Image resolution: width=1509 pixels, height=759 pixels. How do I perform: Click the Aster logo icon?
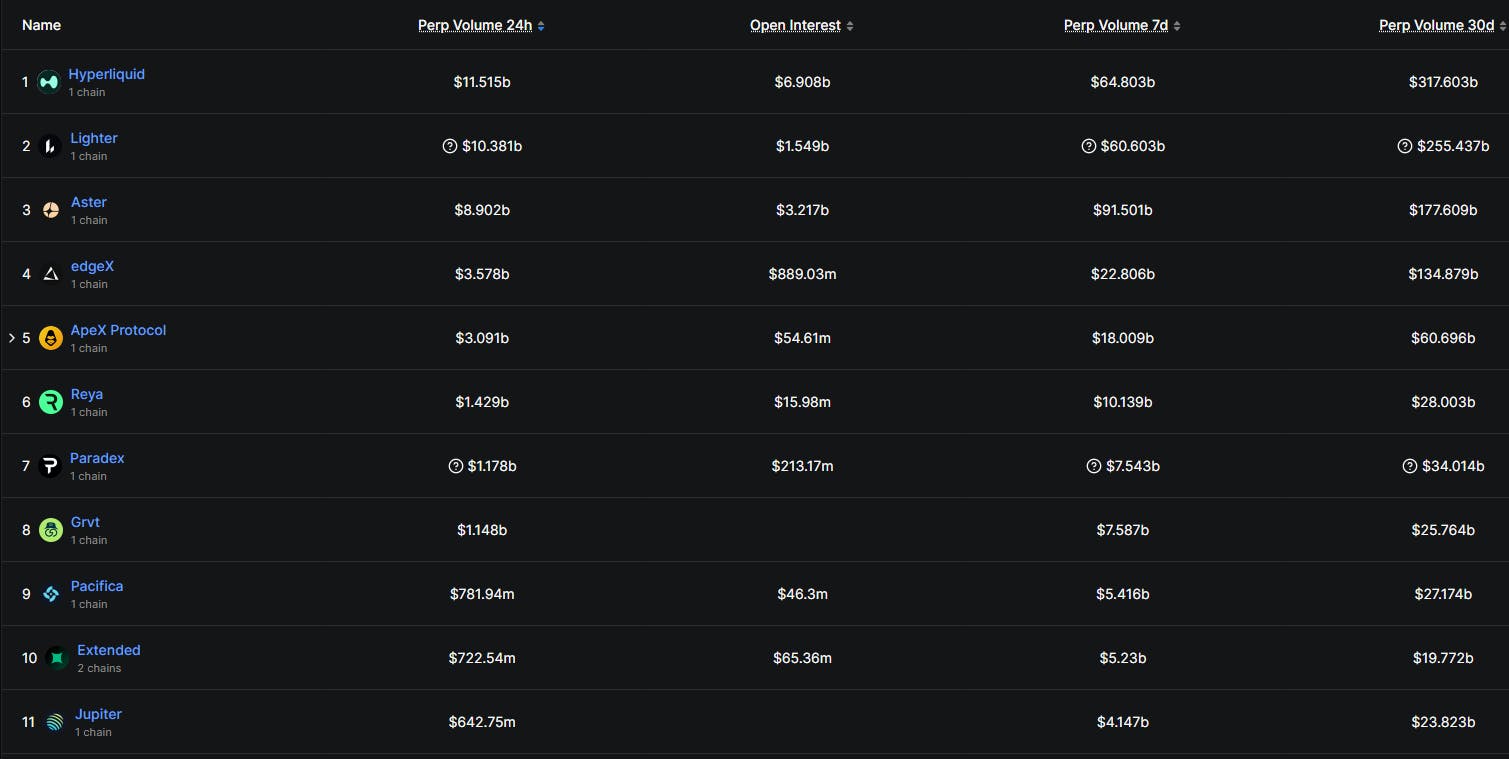pos(48,209)
